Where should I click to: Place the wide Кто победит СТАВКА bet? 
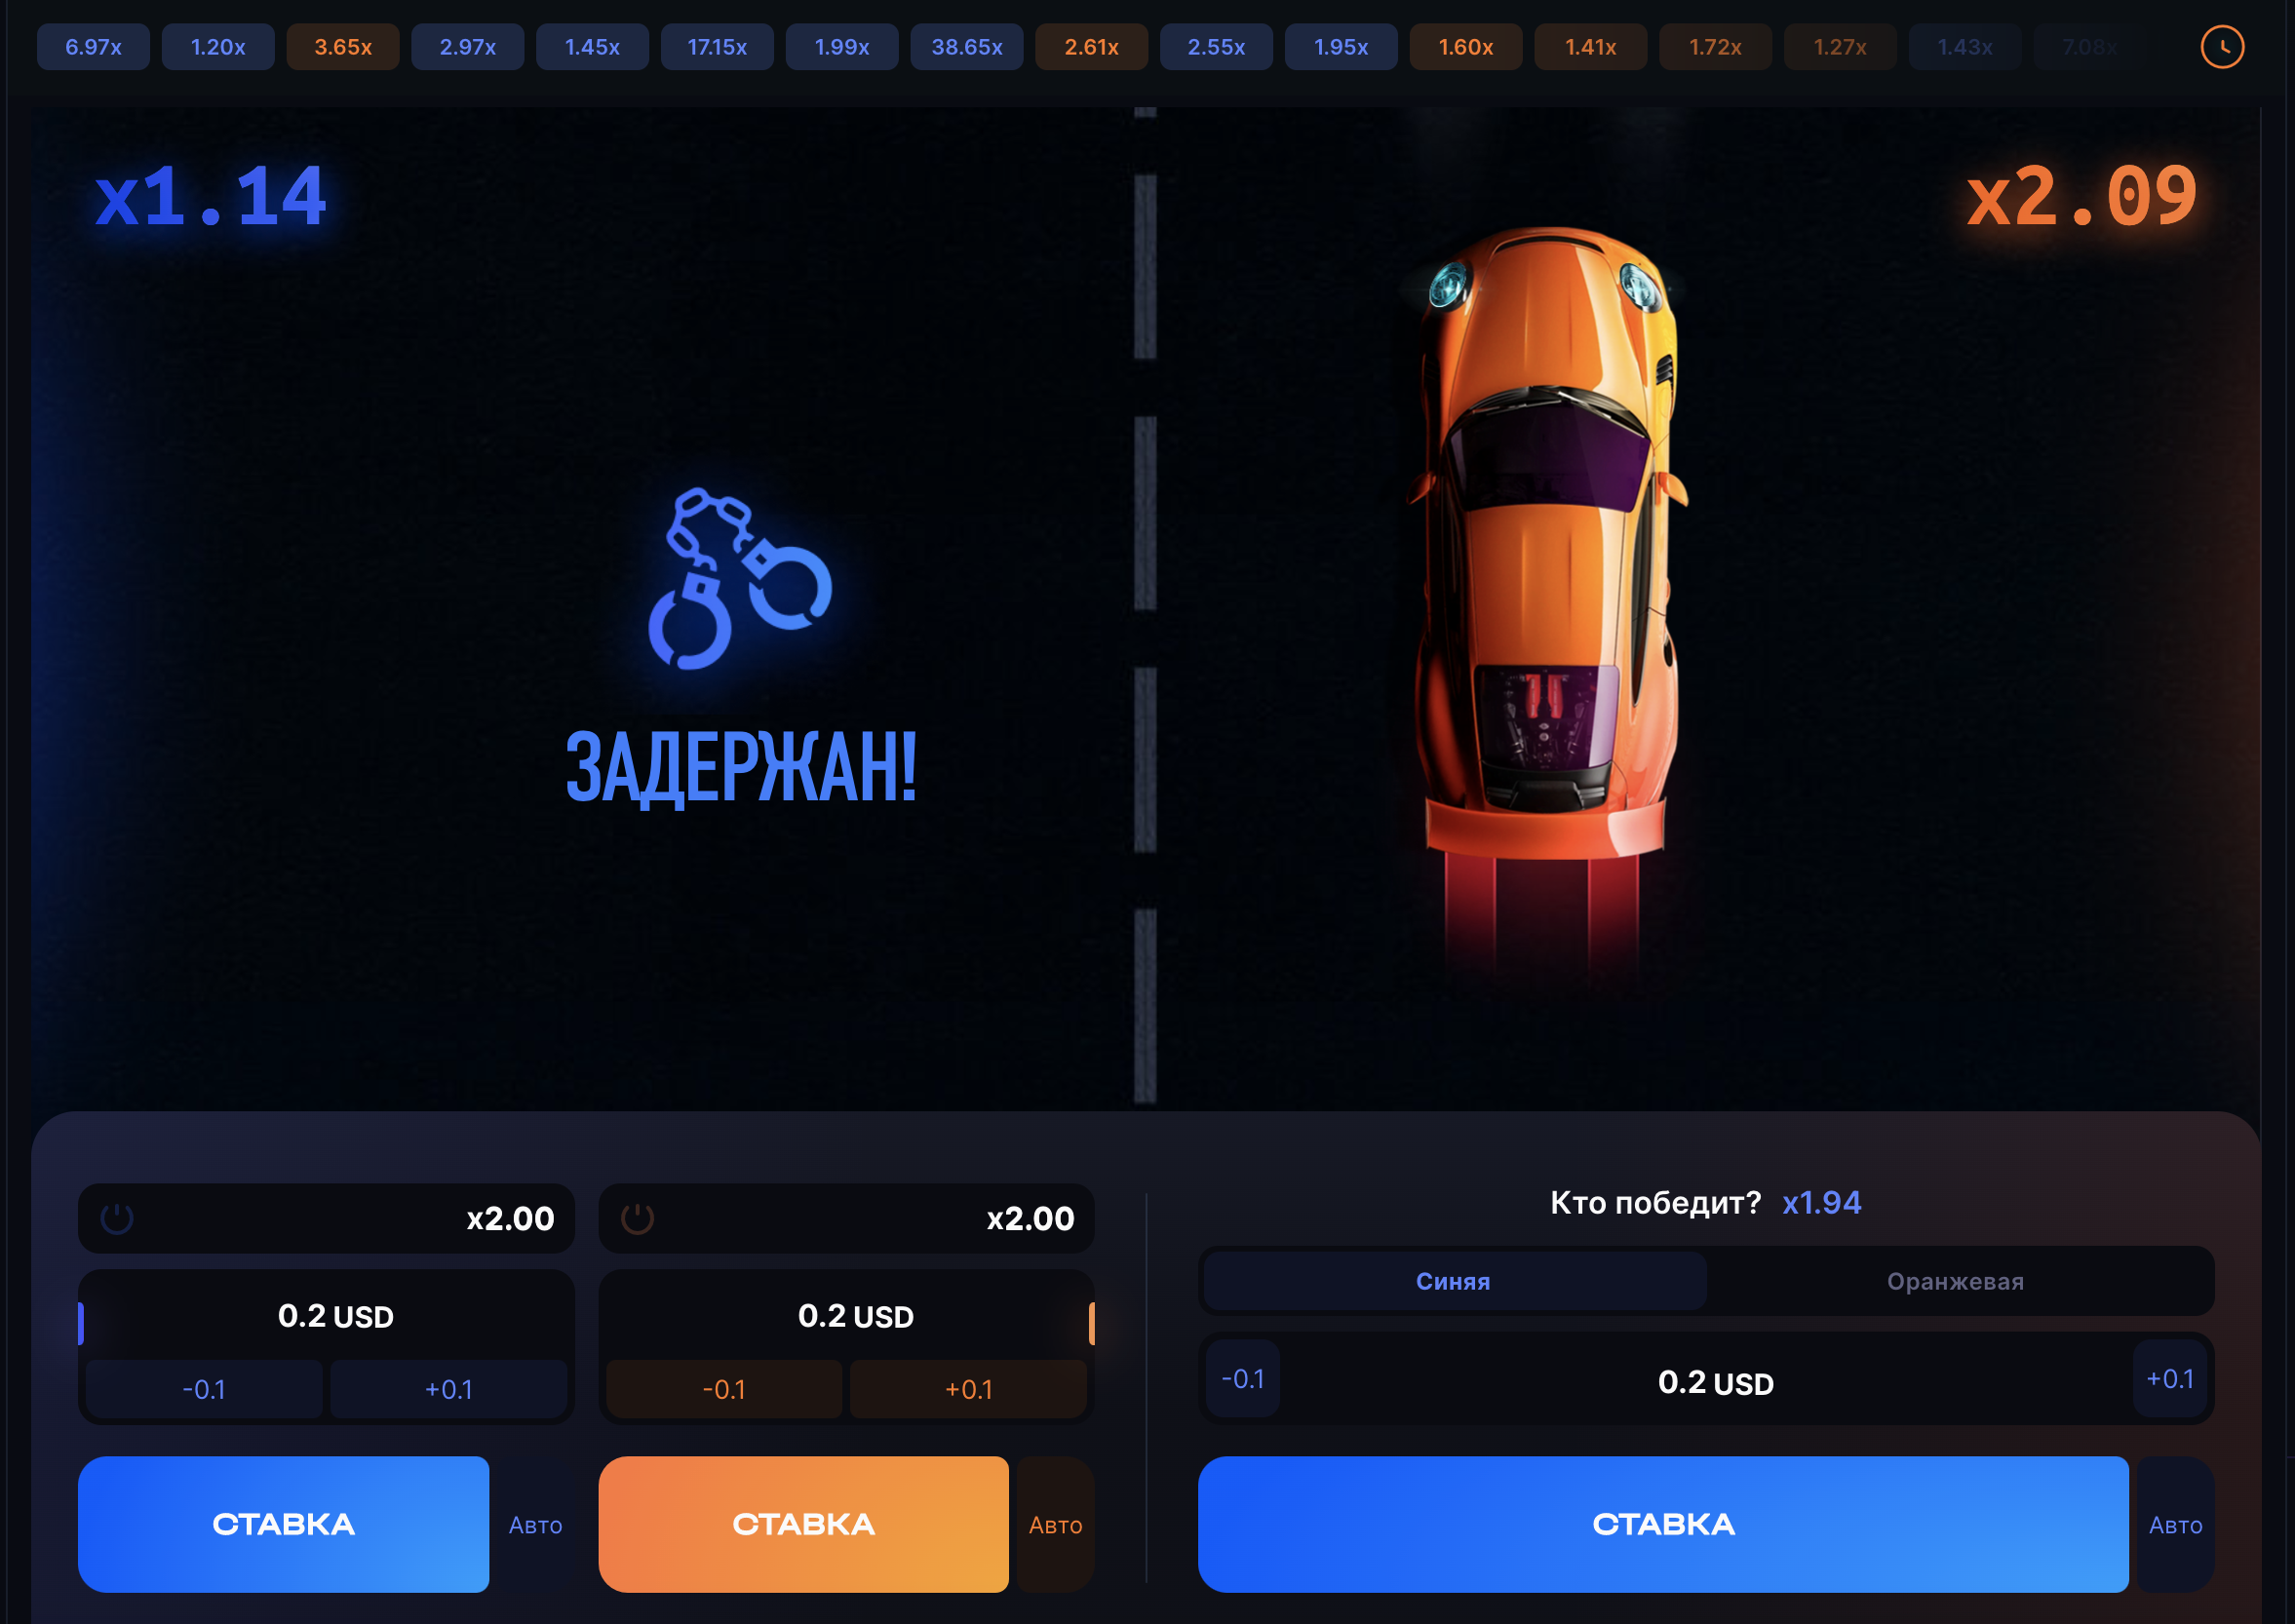(x=1663, y=1524)
